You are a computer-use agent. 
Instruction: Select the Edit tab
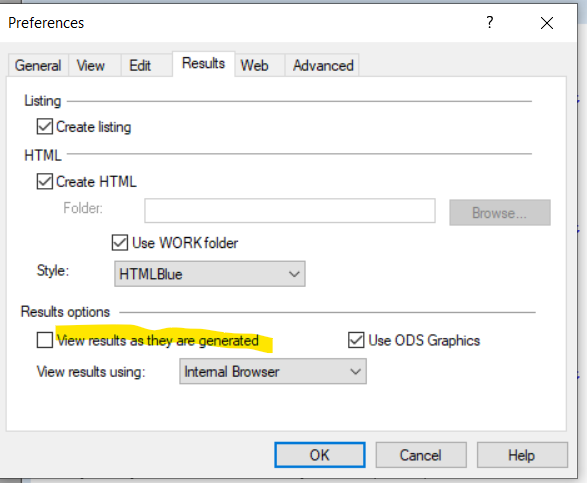coord(140,66)
